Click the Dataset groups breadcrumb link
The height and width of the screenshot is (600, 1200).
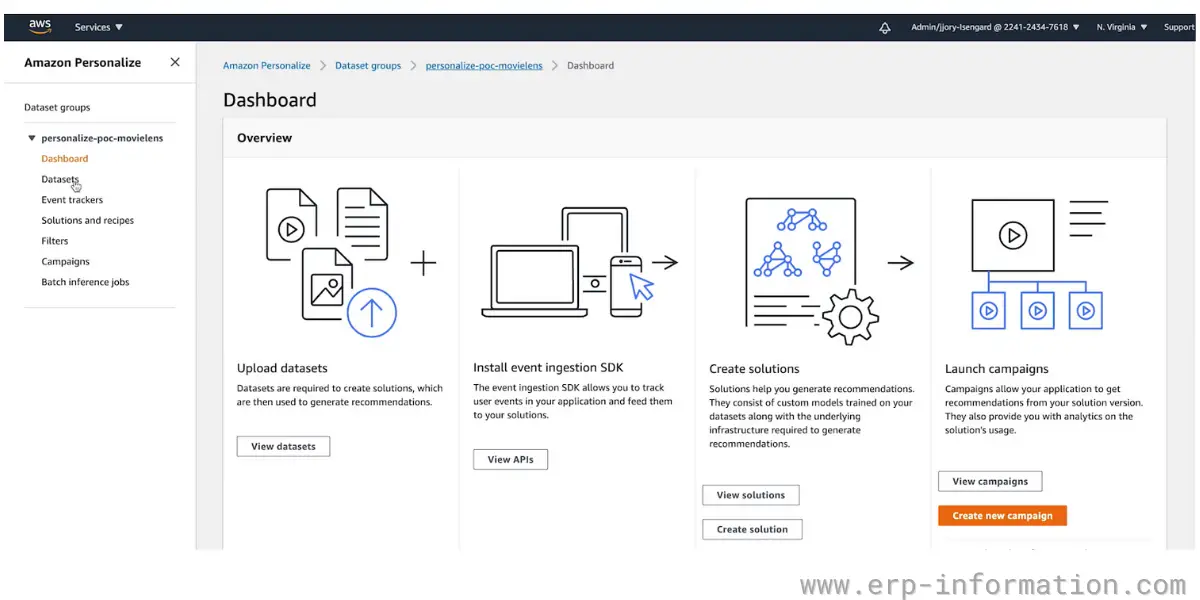coord(368,66)
